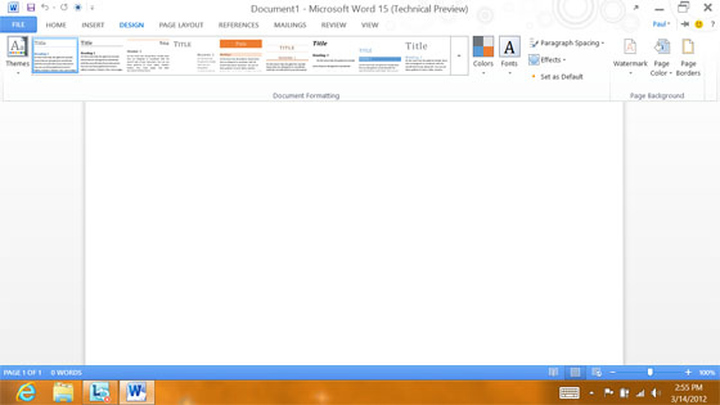This screenshot has height=405, width=720.
Task: Open the Page Color picker
Action: [x=661, y=57]
